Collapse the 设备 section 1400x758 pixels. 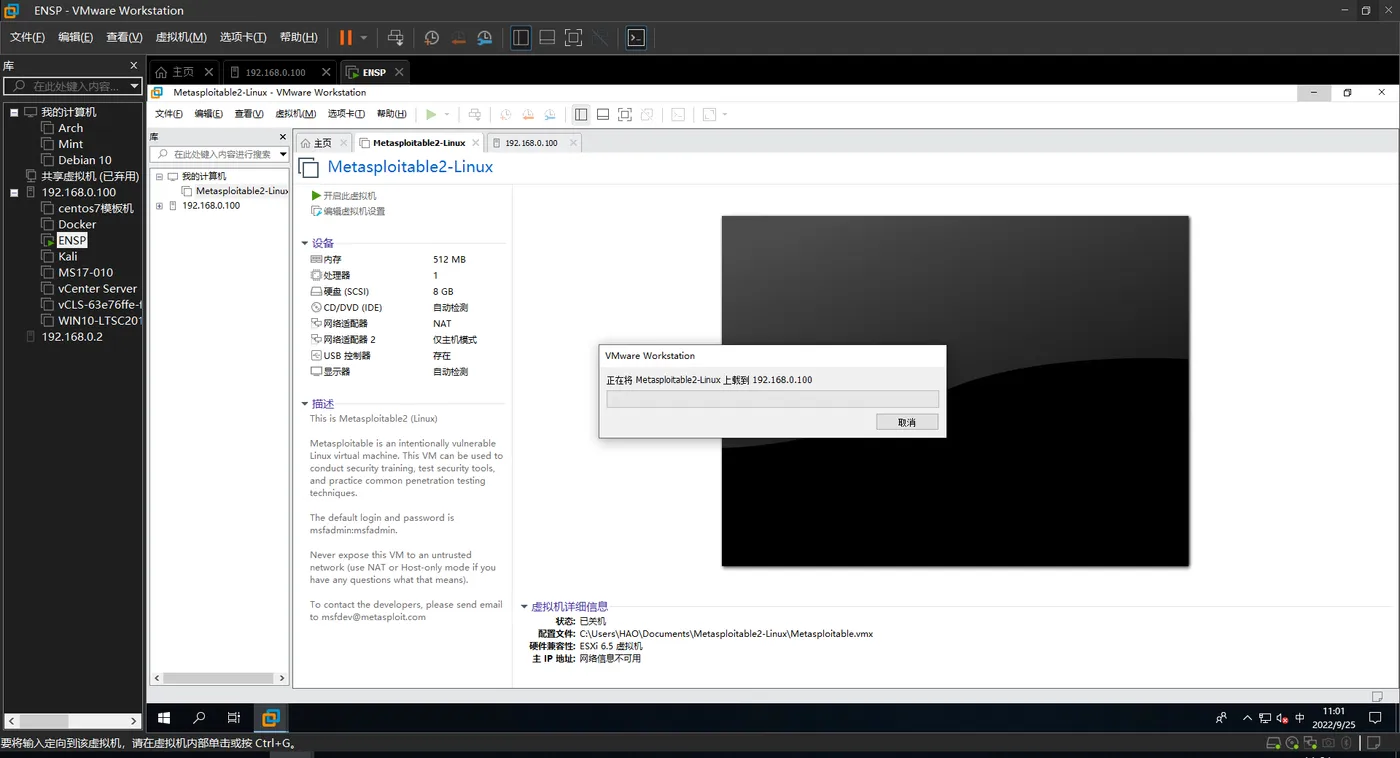point(305,243)
